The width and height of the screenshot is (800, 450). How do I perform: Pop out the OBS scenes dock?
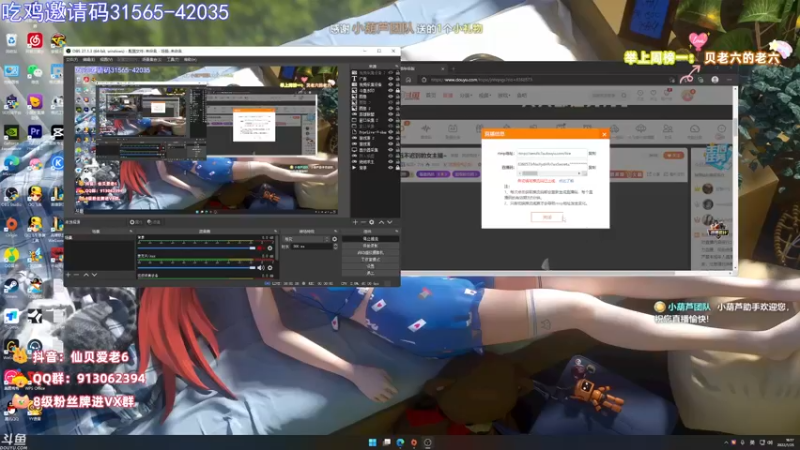click(x=131, y=231)
